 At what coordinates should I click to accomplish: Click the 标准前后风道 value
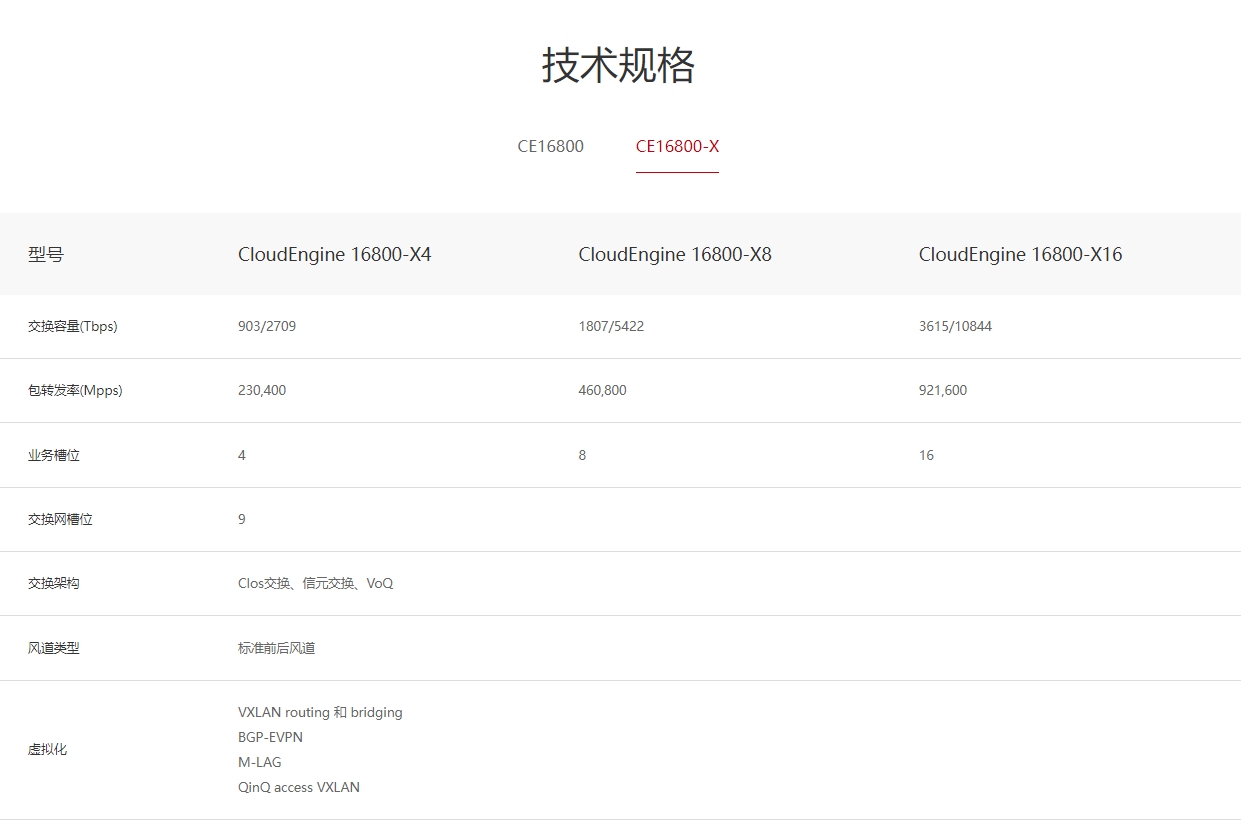point(277,648)
